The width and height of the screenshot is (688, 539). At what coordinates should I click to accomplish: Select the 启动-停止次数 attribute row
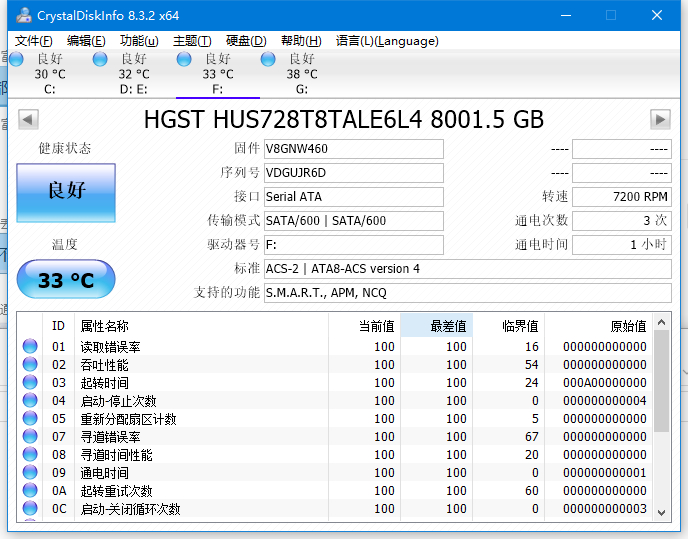(x=335, y=400)
